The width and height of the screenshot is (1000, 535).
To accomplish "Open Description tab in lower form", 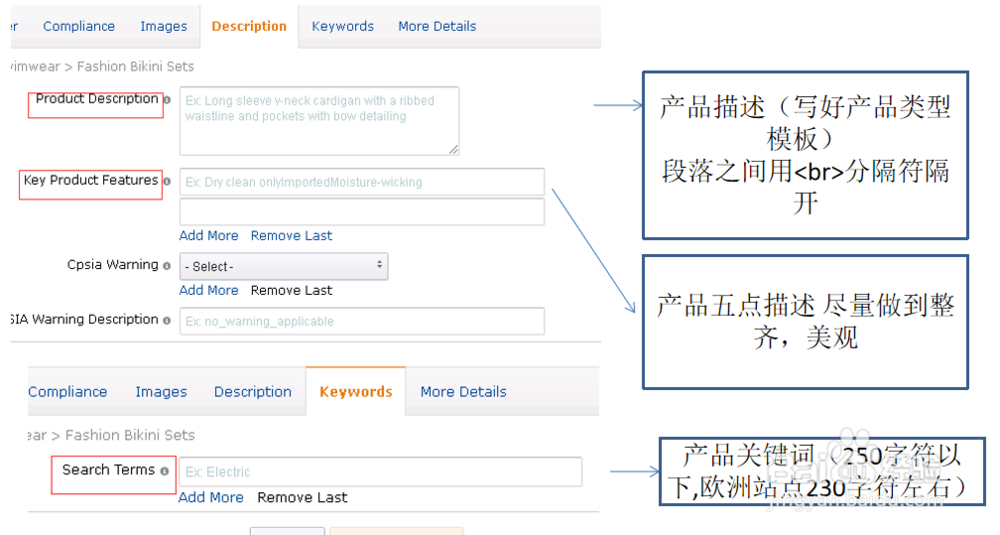I will 253,392.
